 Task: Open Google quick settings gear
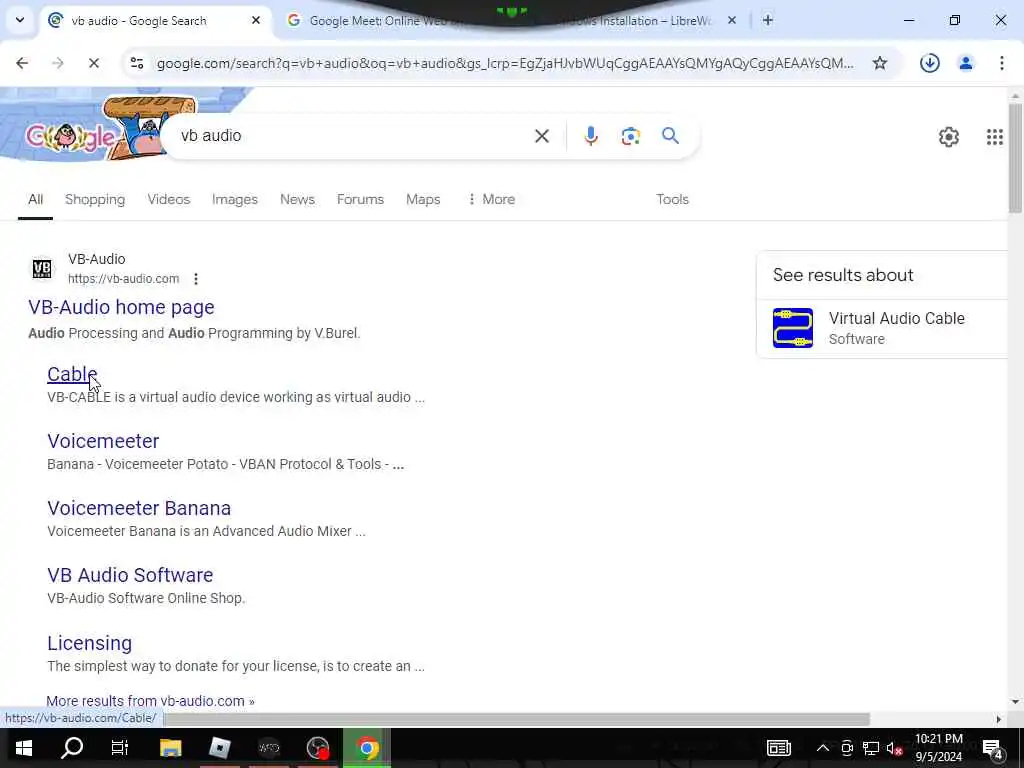(948, 136)
